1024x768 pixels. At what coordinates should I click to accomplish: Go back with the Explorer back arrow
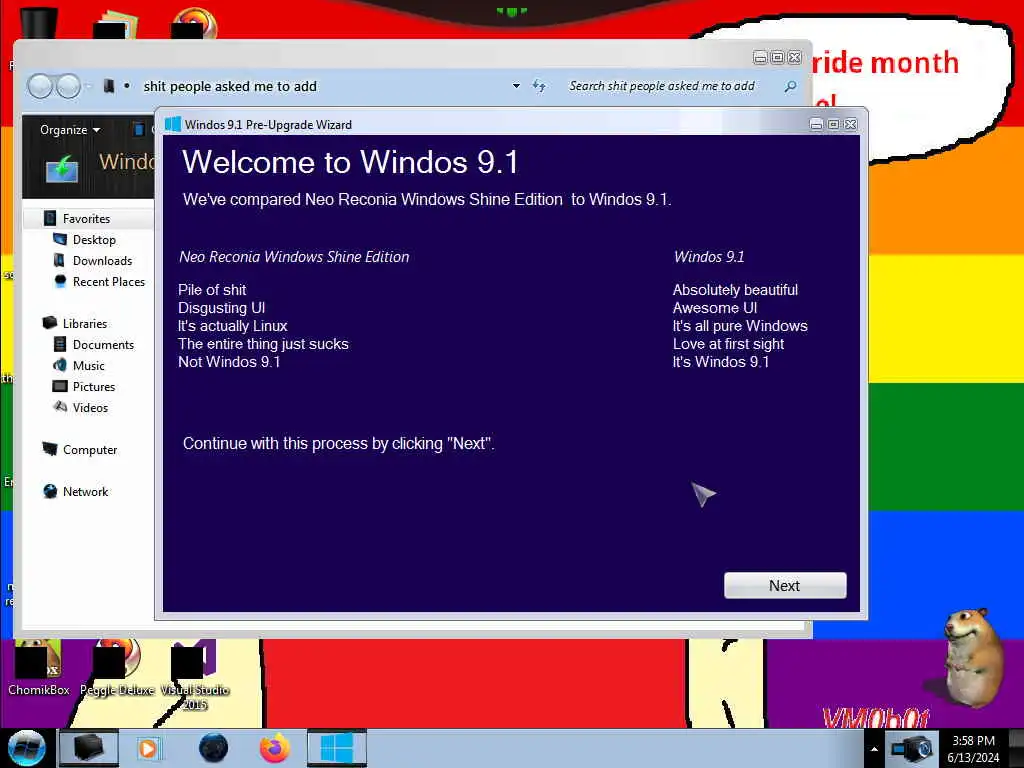40,86
